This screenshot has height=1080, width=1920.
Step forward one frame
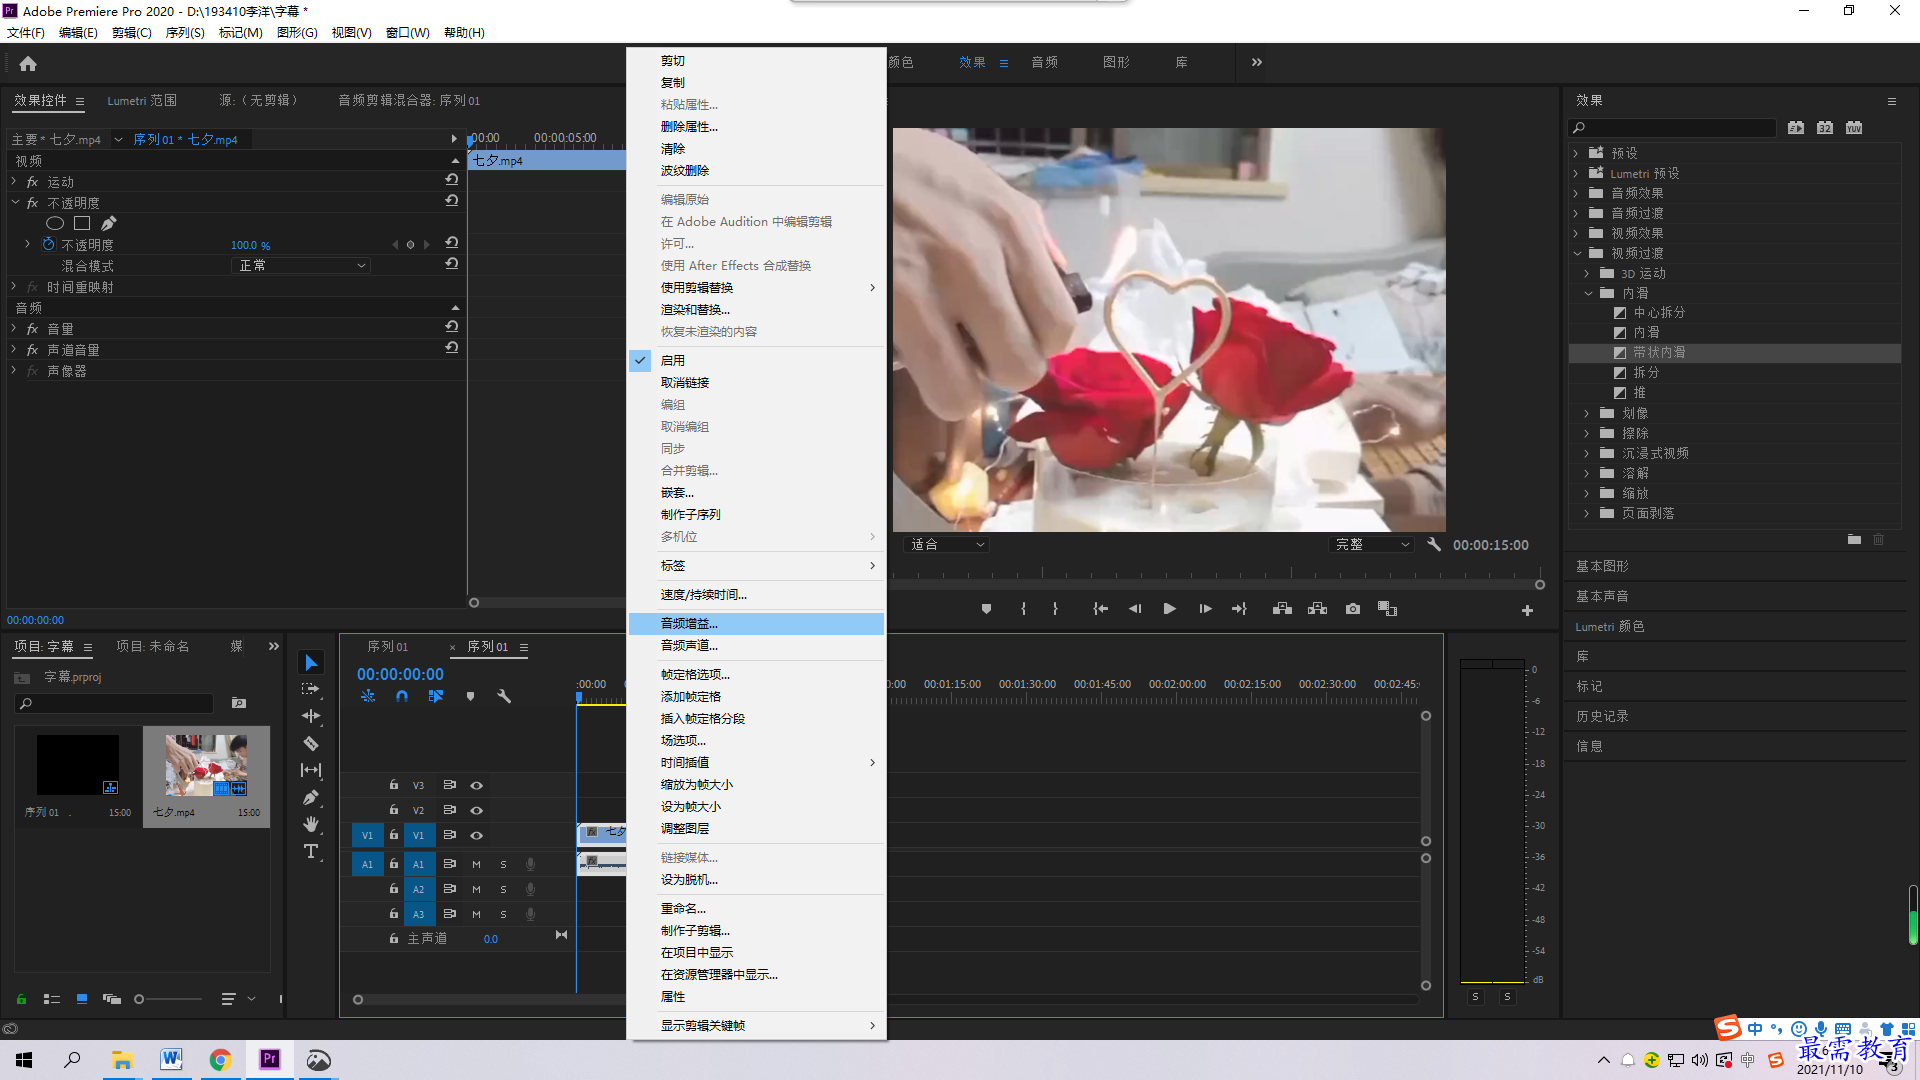1205,609
